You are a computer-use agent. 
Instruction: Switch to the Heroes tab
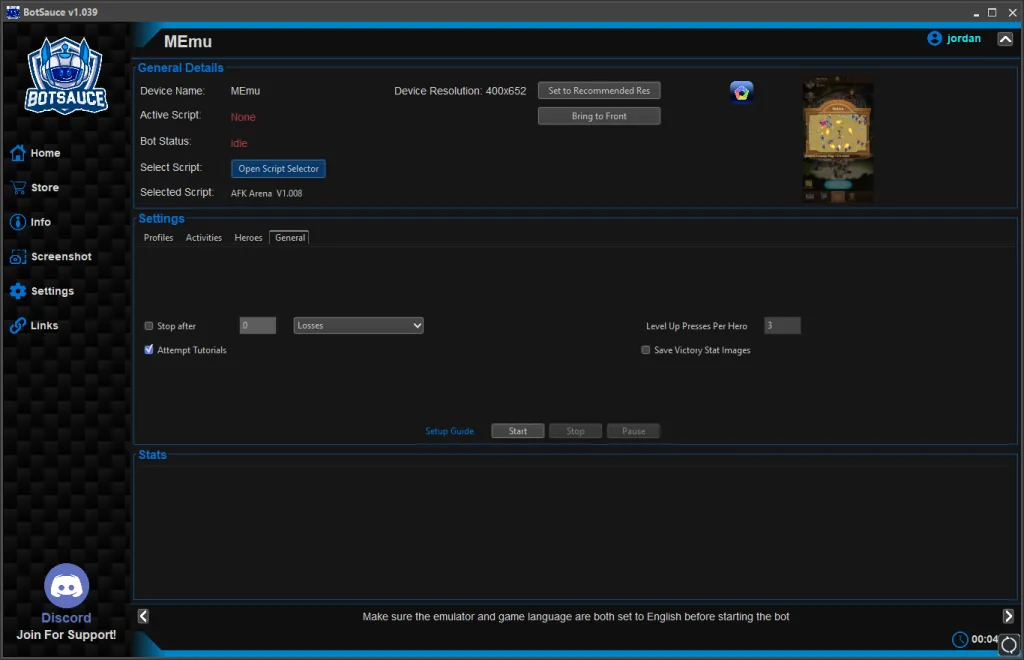coord(248,238)
